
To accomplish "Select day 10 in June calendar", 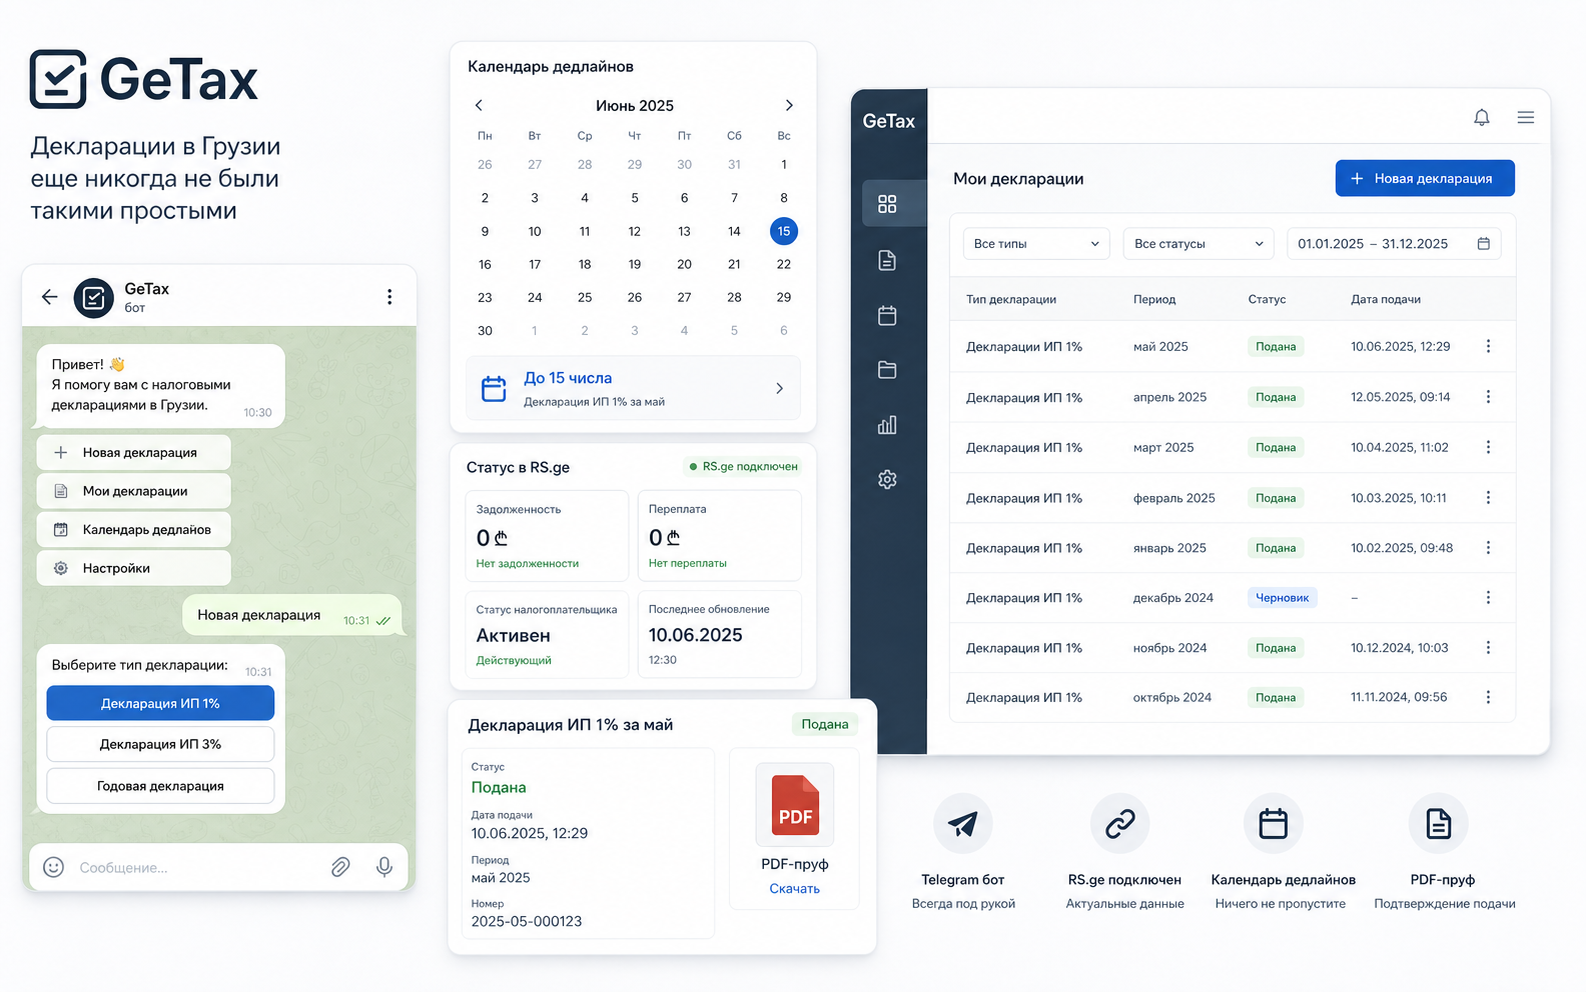I will coord(535,231).
